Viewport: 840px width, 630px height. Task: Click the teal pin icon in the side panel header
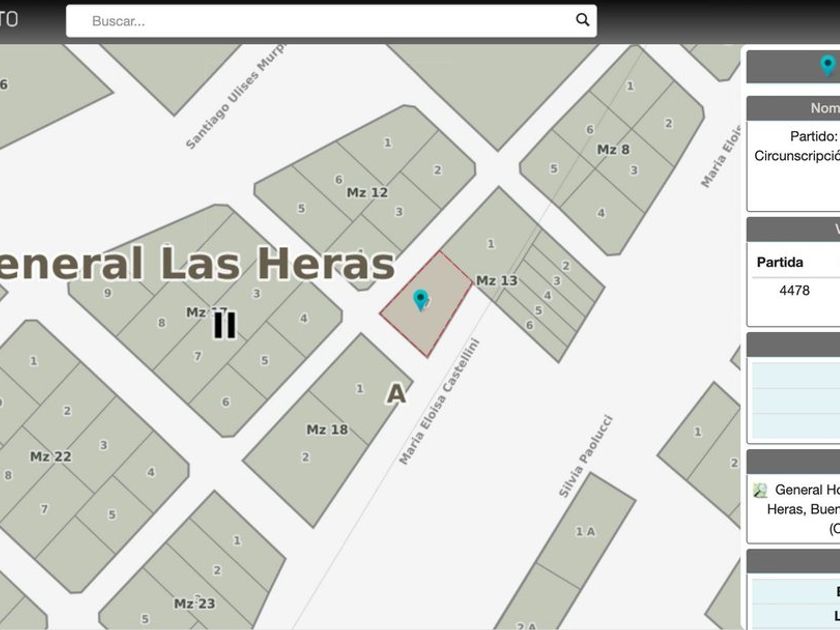[828, 65]
